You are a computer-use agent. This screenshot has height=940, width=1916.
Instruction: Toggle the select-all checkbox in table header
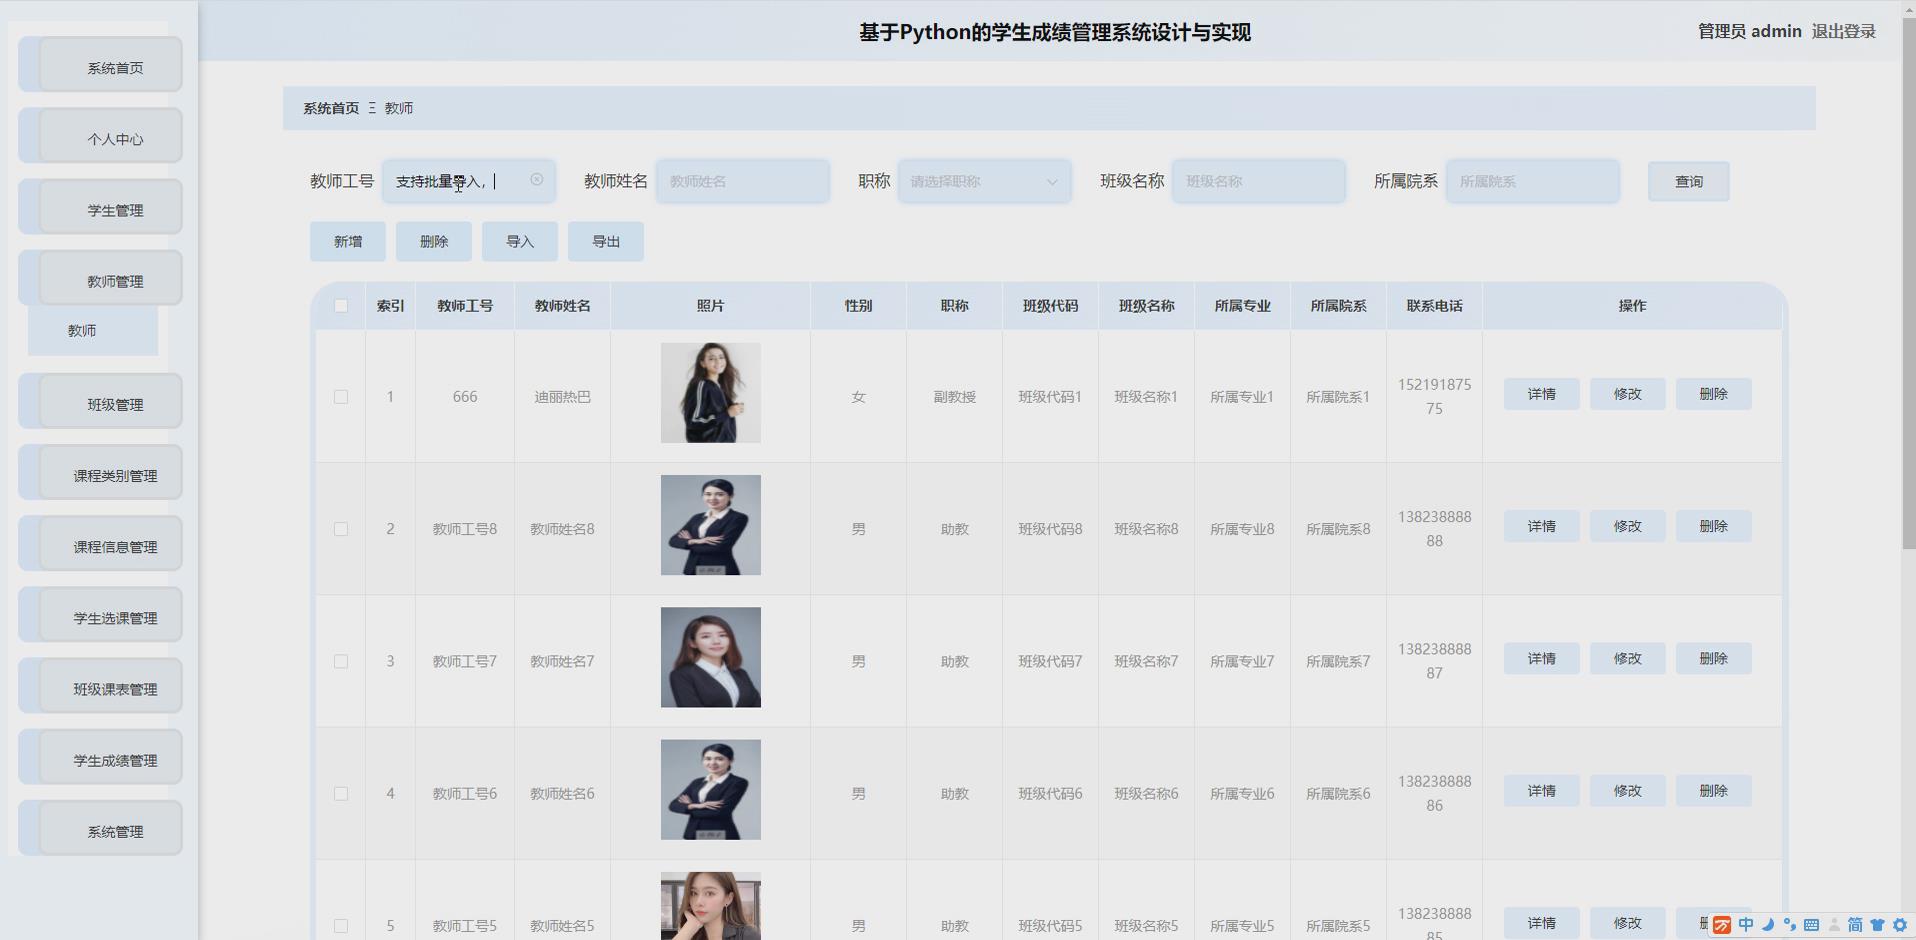pyautogui.click(x=341, y=306)
